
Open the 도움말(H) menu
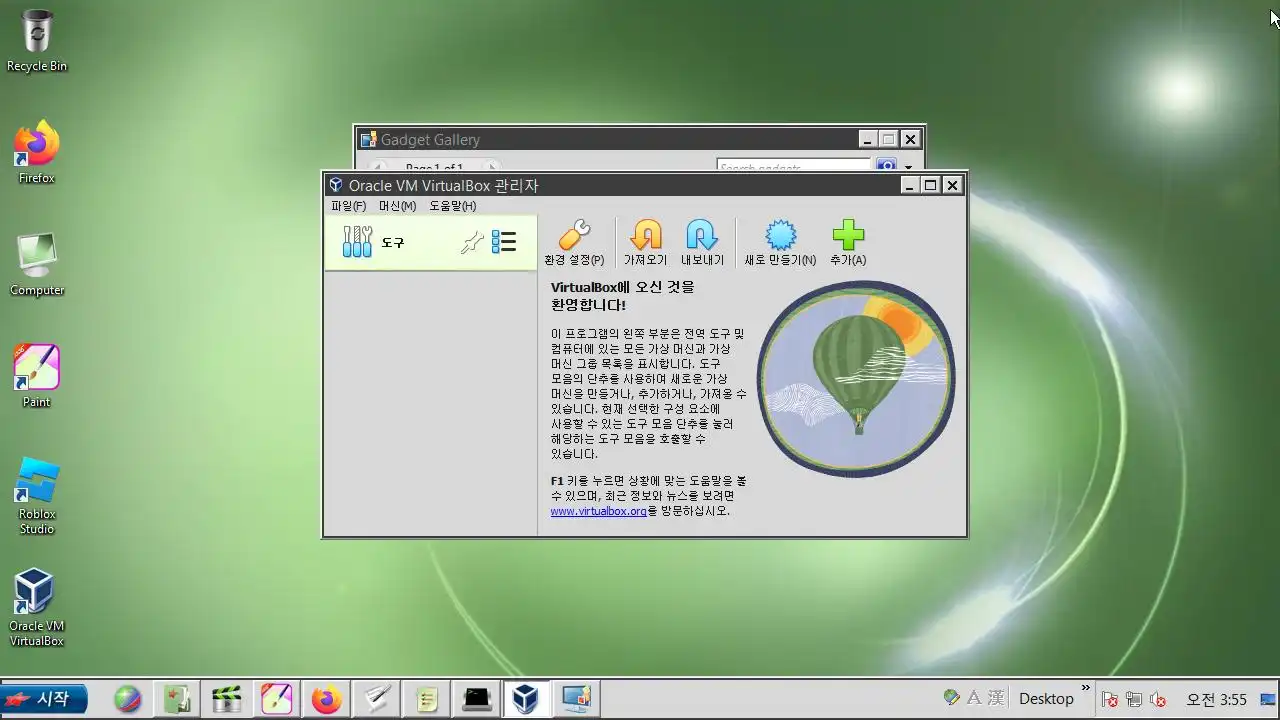click(x=452, y=206)
